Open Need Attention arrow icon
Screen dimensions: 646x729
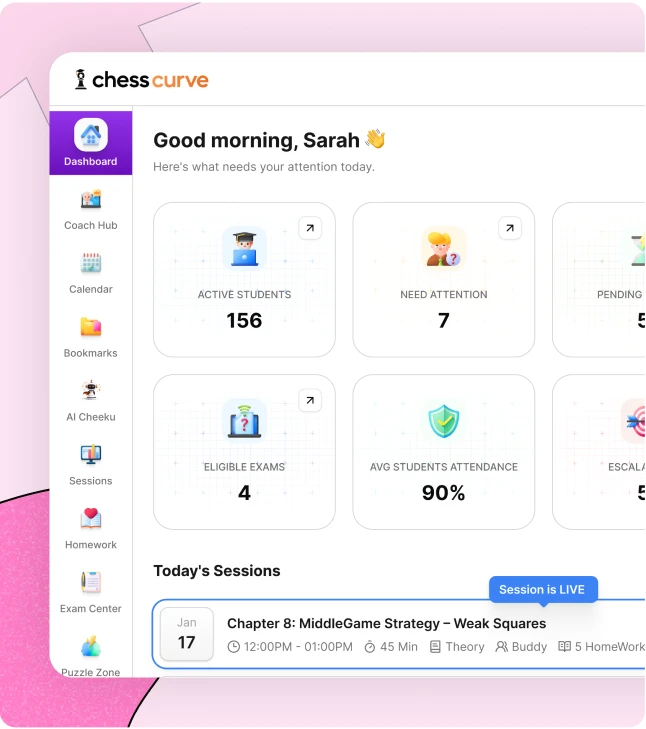(x=510, y=228)
